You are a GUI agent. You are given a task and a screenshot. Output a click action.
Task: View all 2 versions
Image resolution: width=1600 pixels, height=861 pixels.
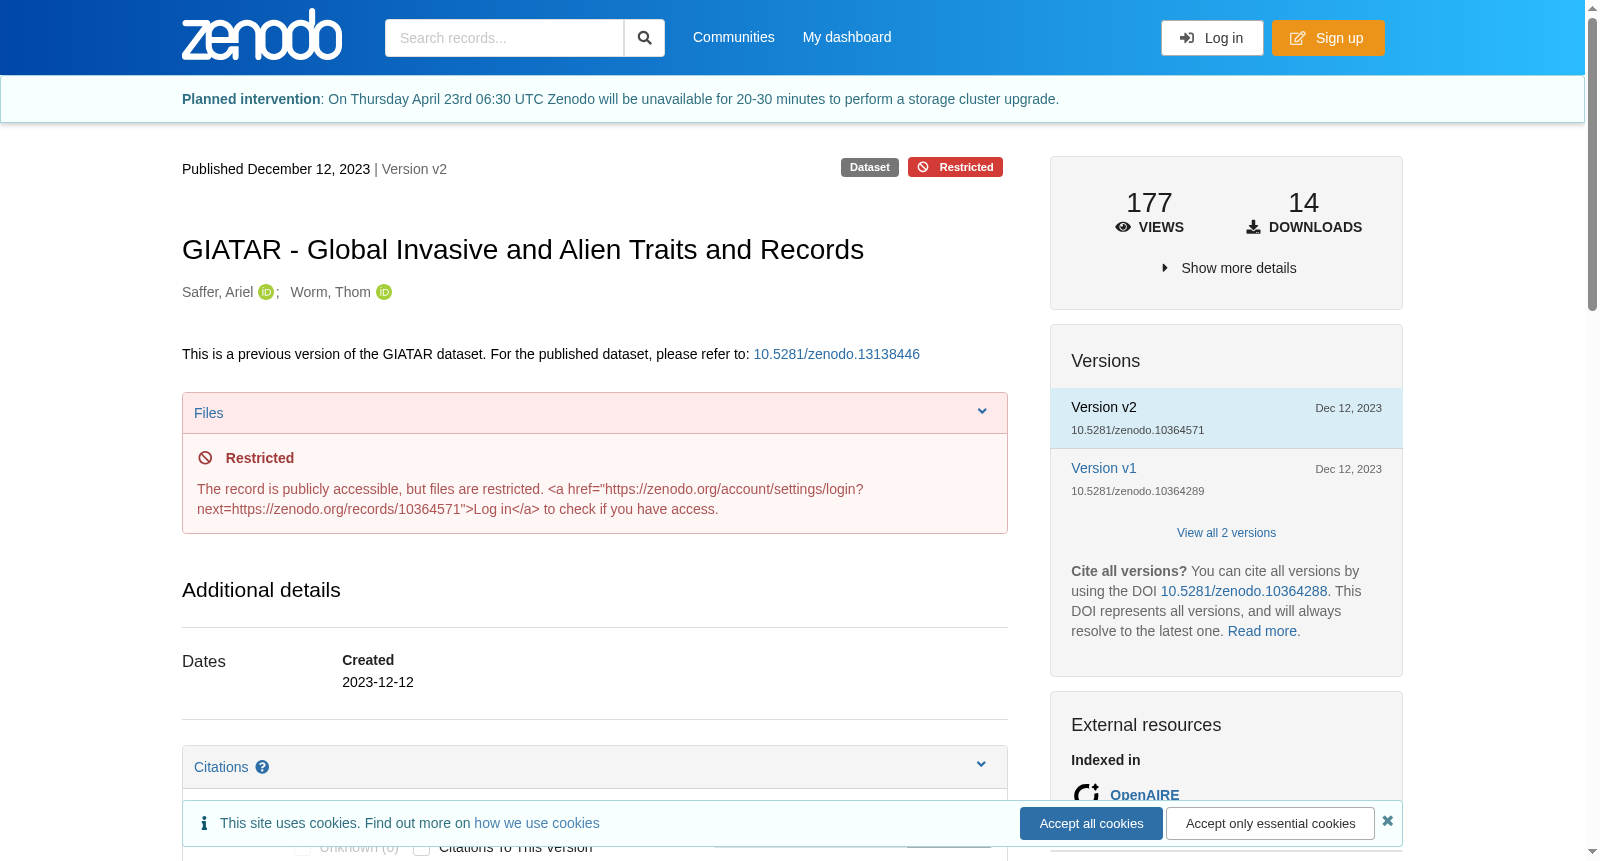[1226, 533]
